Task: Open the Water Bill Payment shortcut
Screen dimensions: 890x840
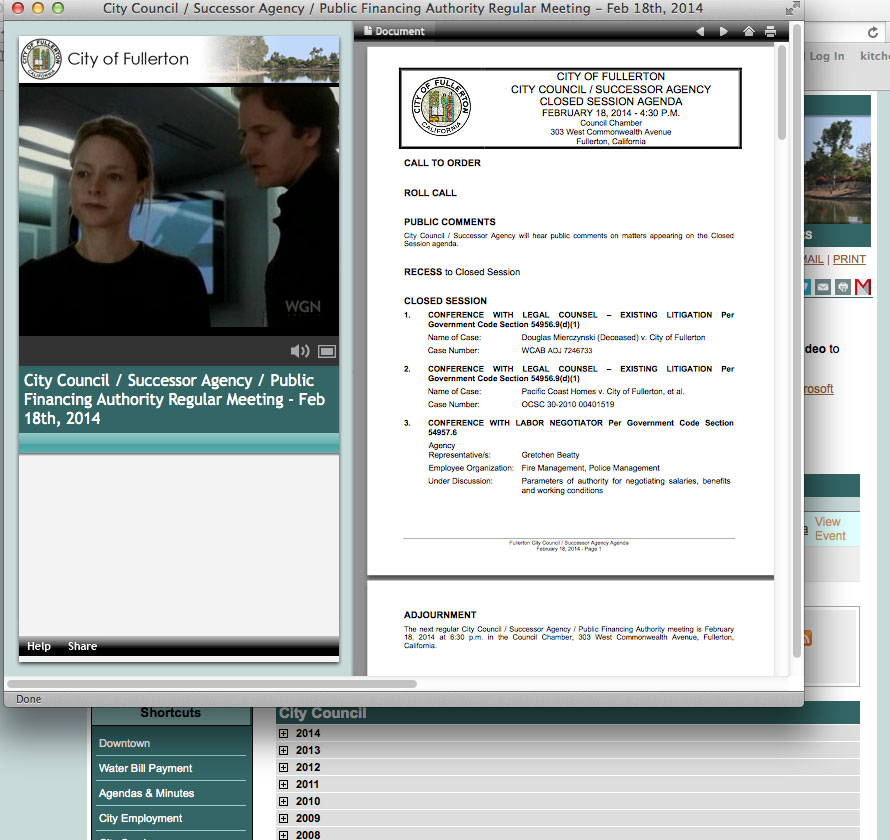Action: pyautogui.click(x=145, y=768)
